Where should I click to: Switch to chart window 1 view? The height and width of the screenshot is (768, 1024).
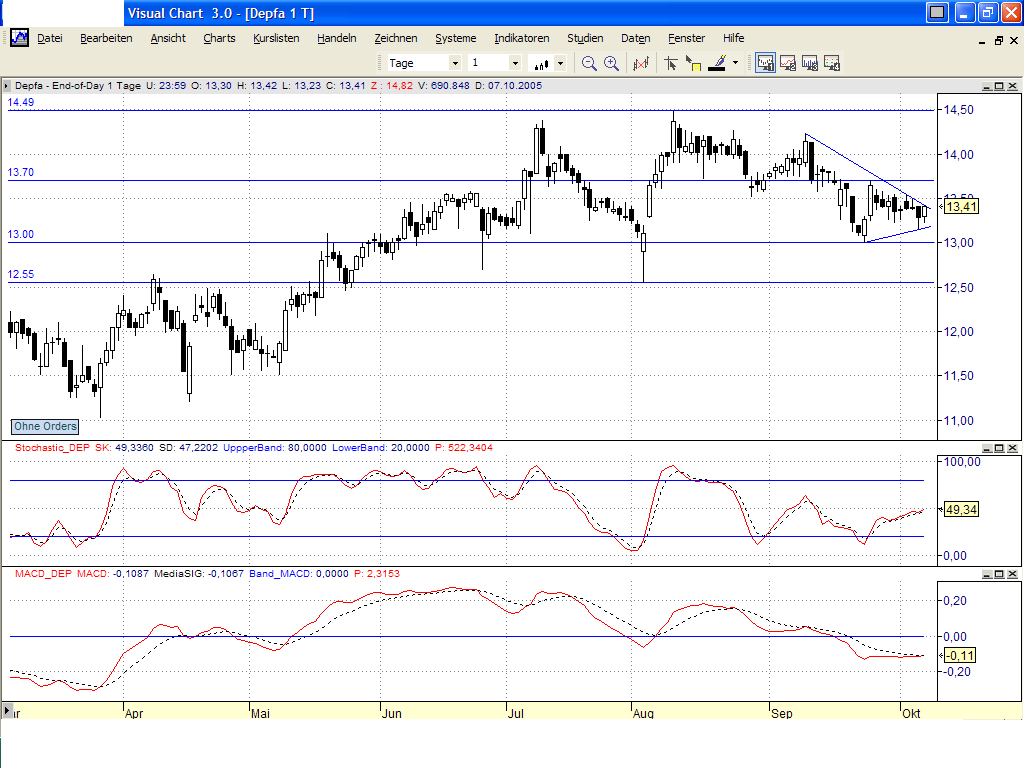click(x=765, y=63)
